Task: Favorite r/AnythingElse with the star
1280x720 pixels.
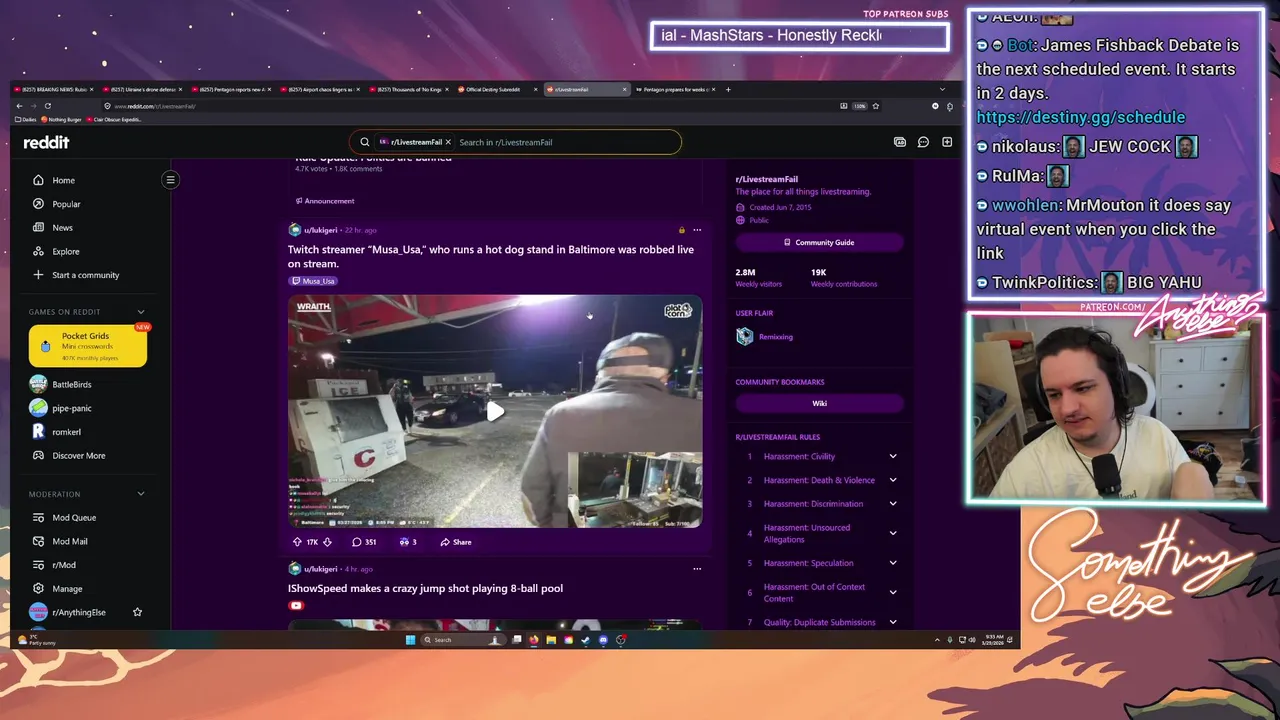Action: pyautogui.click(x=137, y=612)
